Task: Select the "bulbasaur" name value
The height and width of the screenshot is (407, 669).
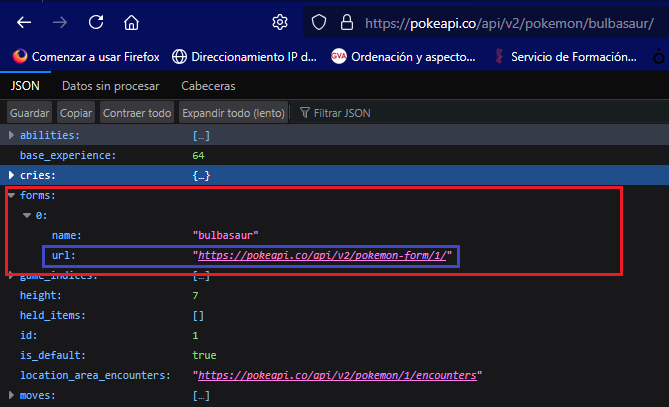Action: [225, 235]
